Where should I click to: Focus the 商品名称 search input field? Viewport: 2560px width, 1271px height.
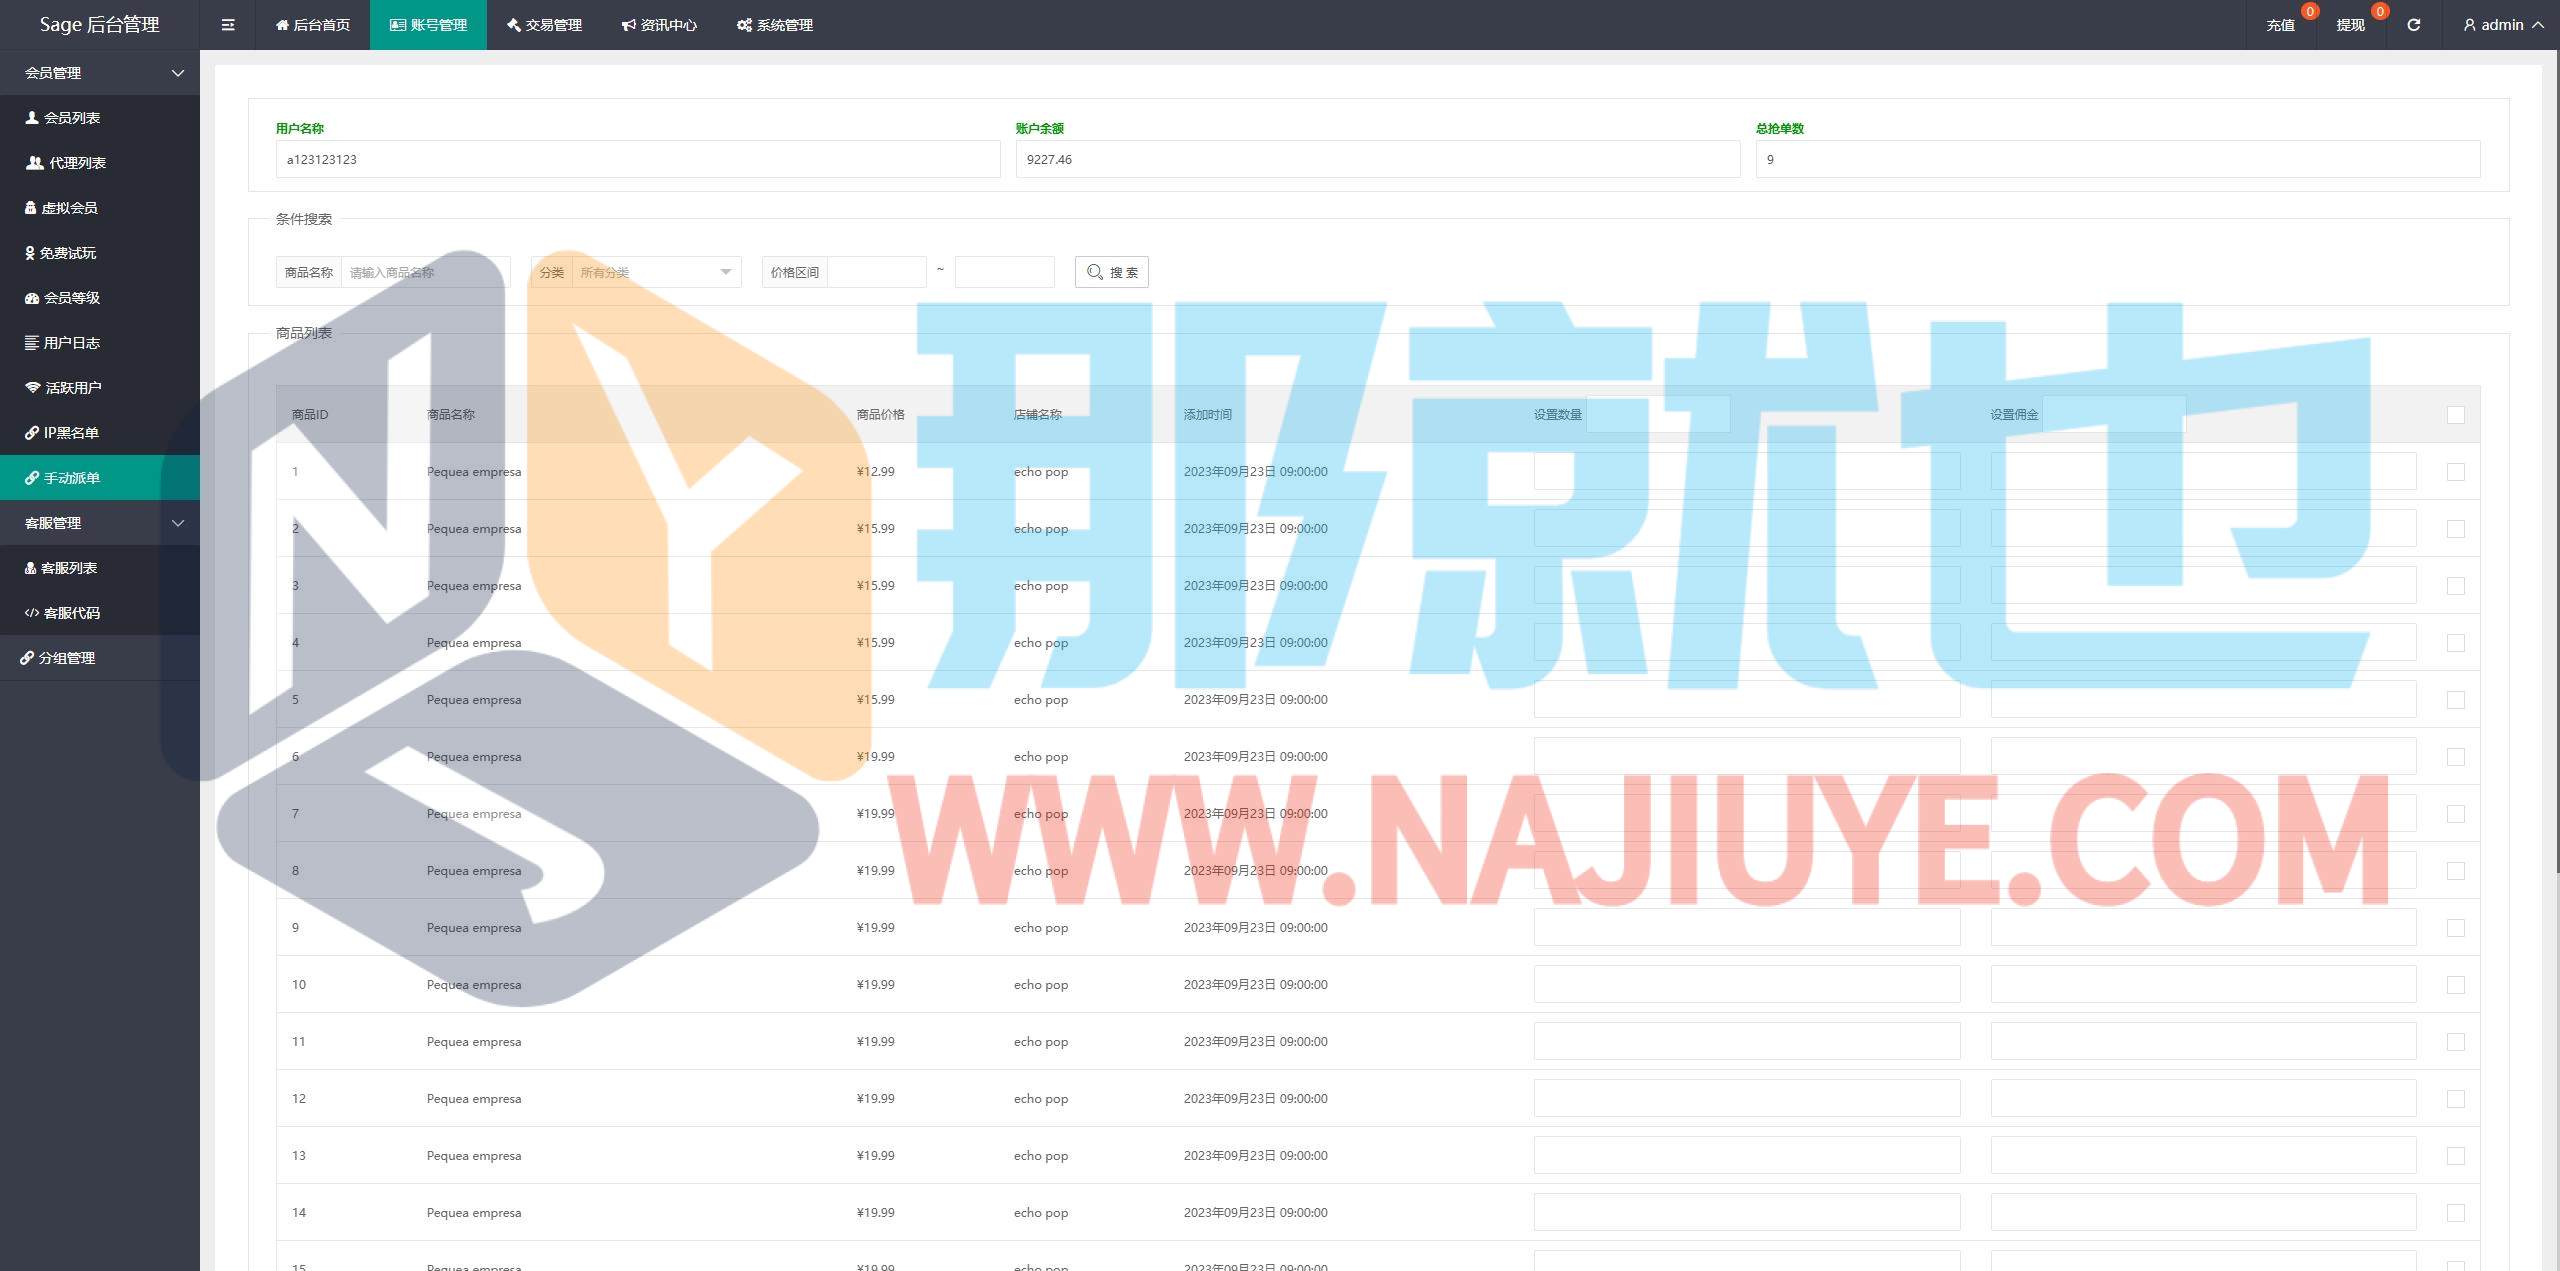pos(425,272)
